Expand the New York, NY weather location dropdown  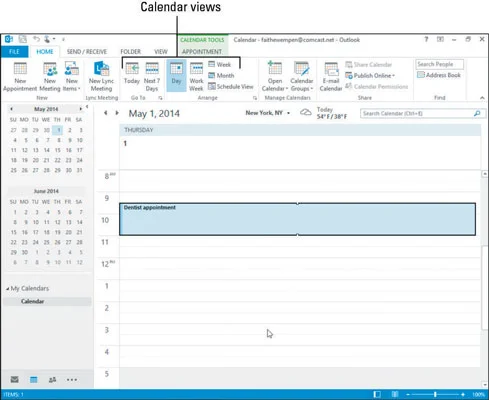click(288, 113)
